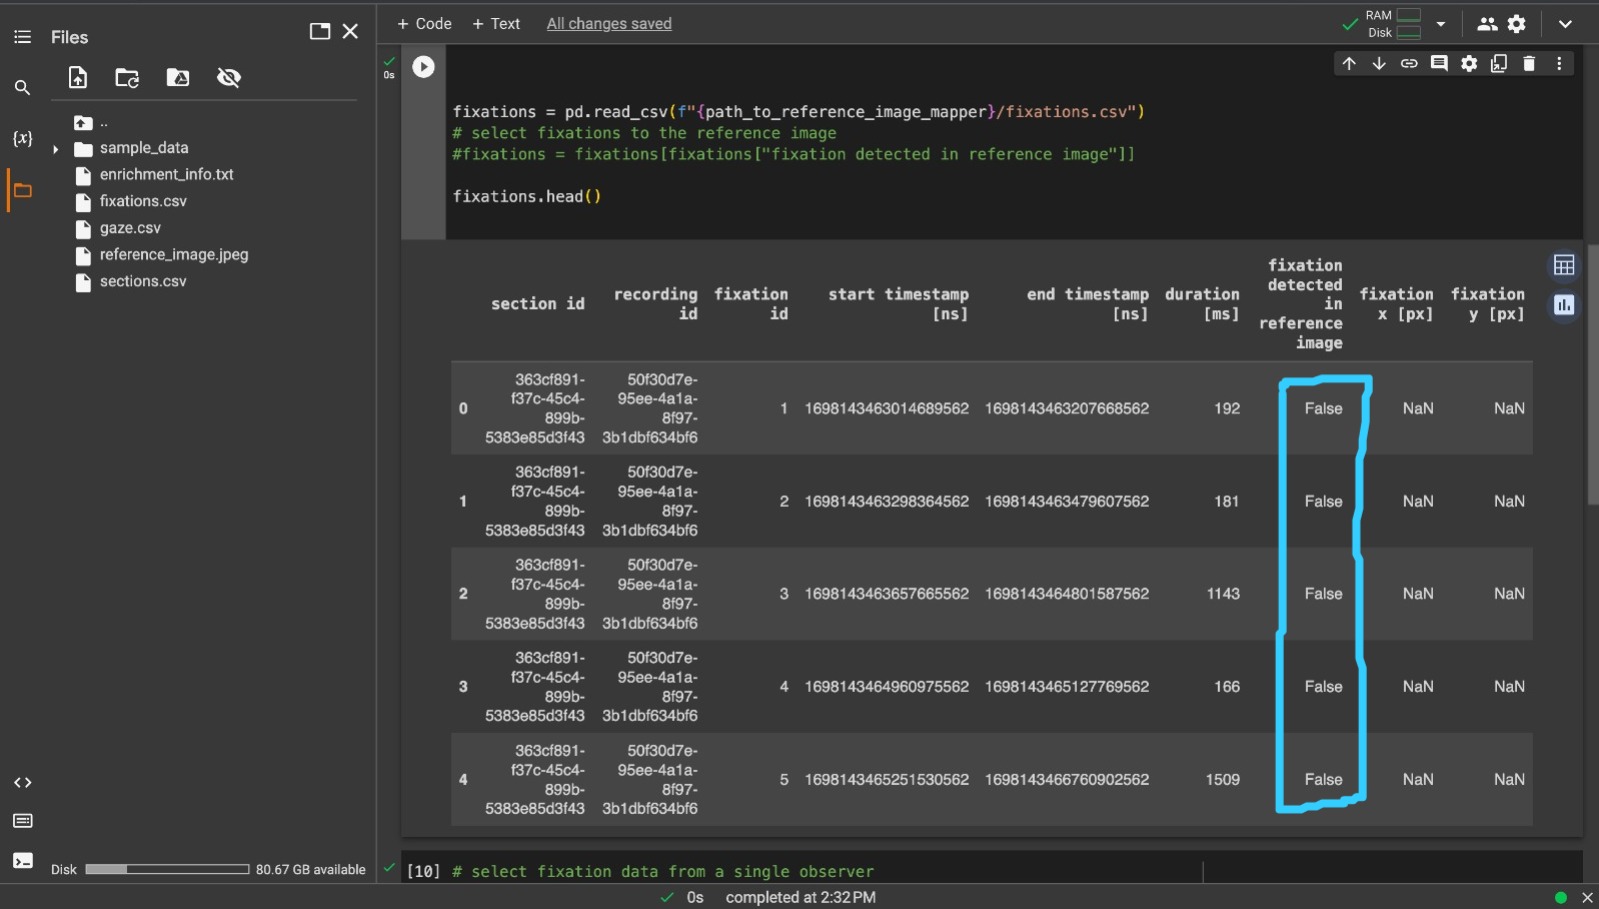Collapse the header with chevron

1565,24
